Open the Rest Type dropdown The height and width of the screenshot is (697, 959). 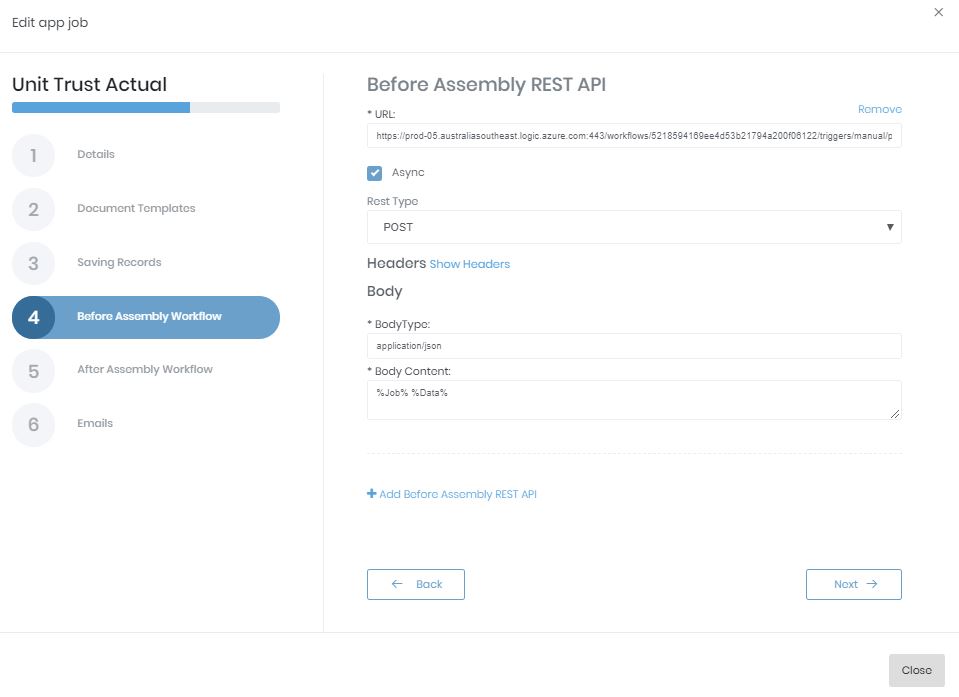[632, 227]
